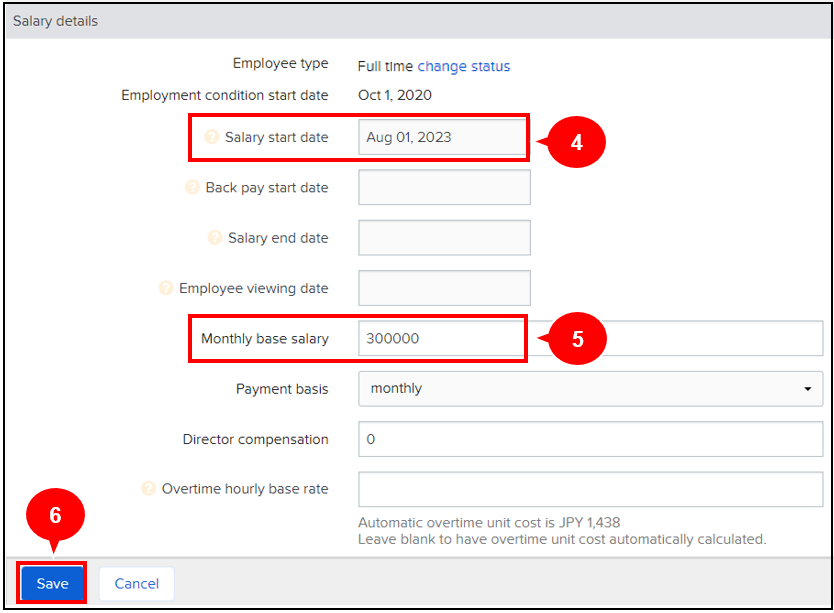Focus the Overtime hourly base rate textbox
The height and width of the screenshot is (613, 834).
coord(590,489)
